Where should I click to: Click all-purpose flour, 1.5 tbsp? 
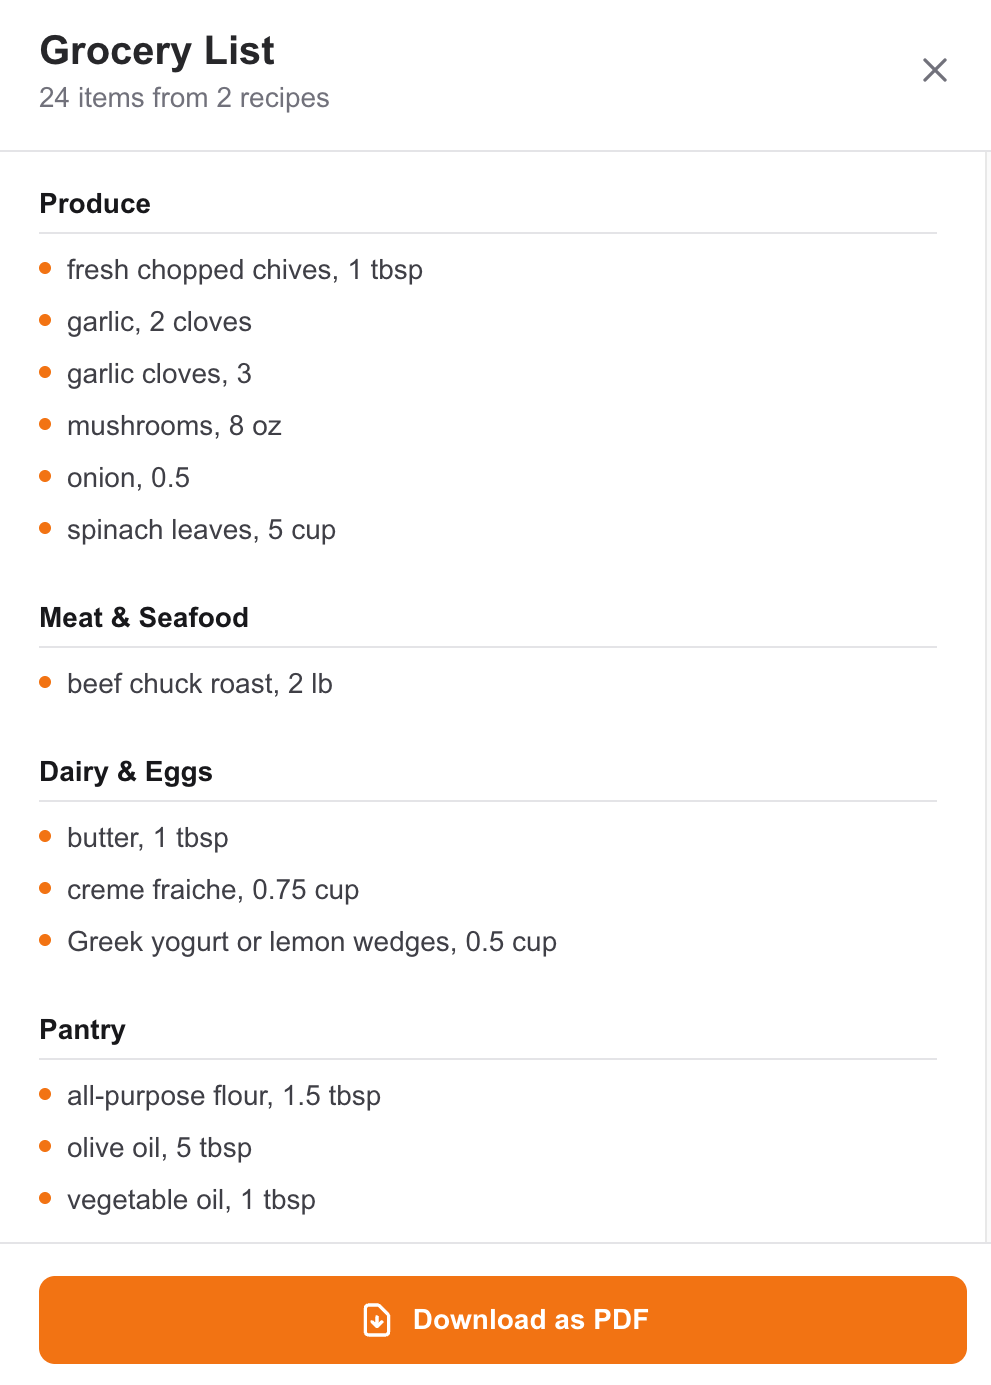click(223, 1096)
